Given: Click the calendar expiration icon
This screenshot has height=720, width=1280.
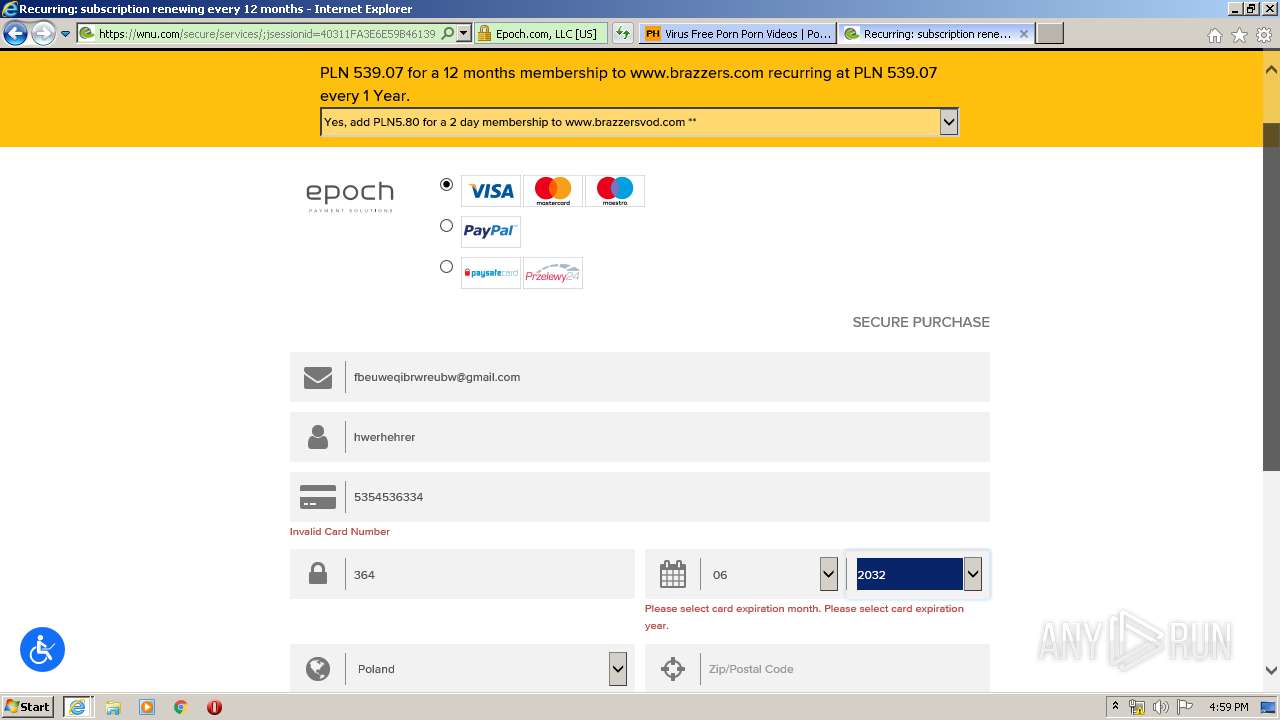Looking at the screenshot, I should (673, 574).
